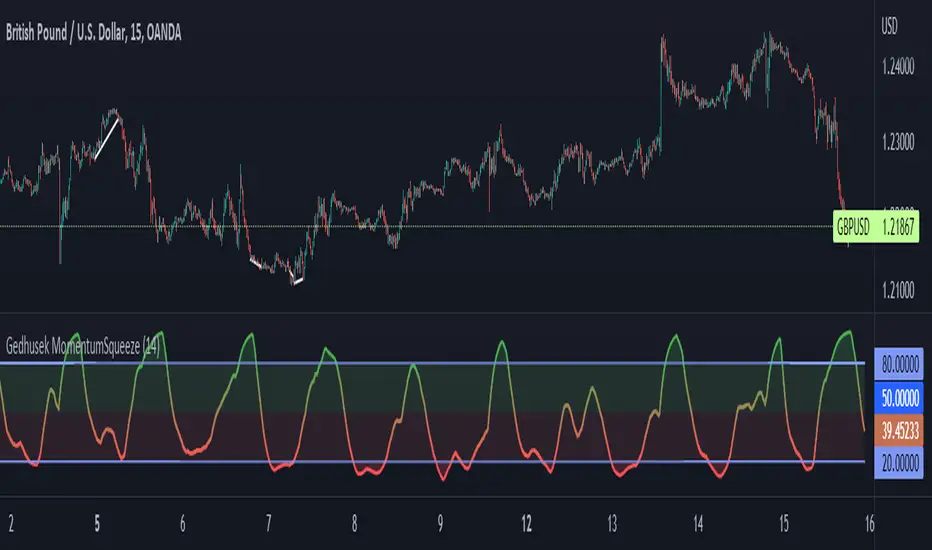Click the 1.23000 price axis label
932x550 pixels.
[x=898, y=143]
